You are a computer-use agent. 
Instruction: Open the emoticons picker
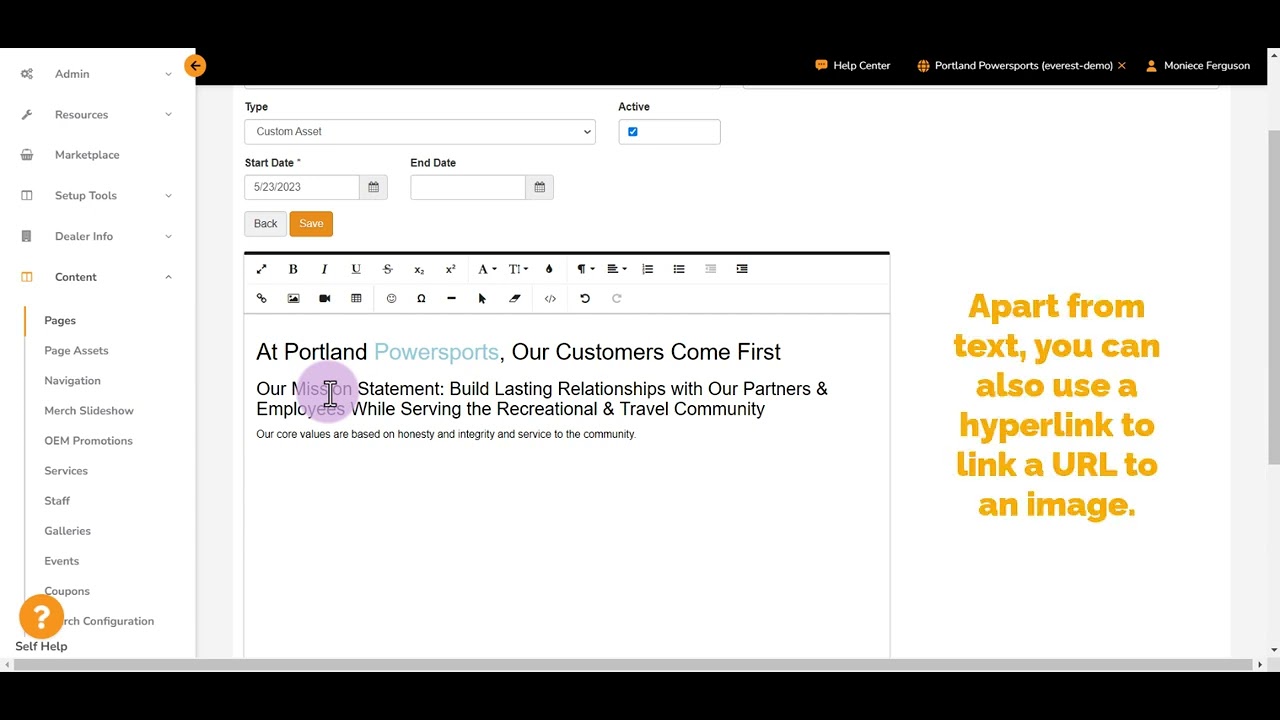pyautogui.click(x=391, y=298)
